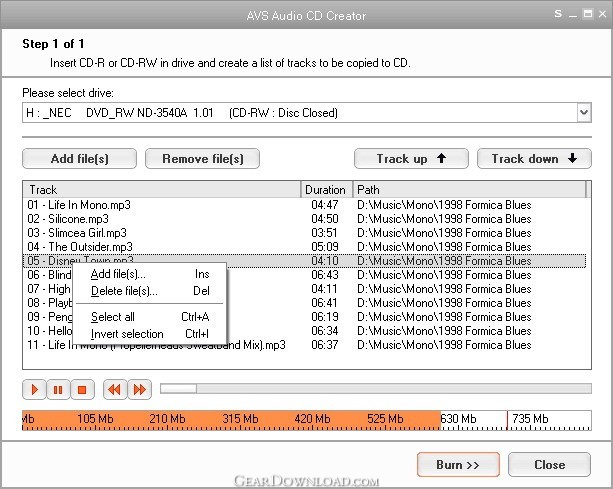This screenshot has width=613, height=489.
Task: Rewind the current track preview
Action: click(x=115, y=390)
